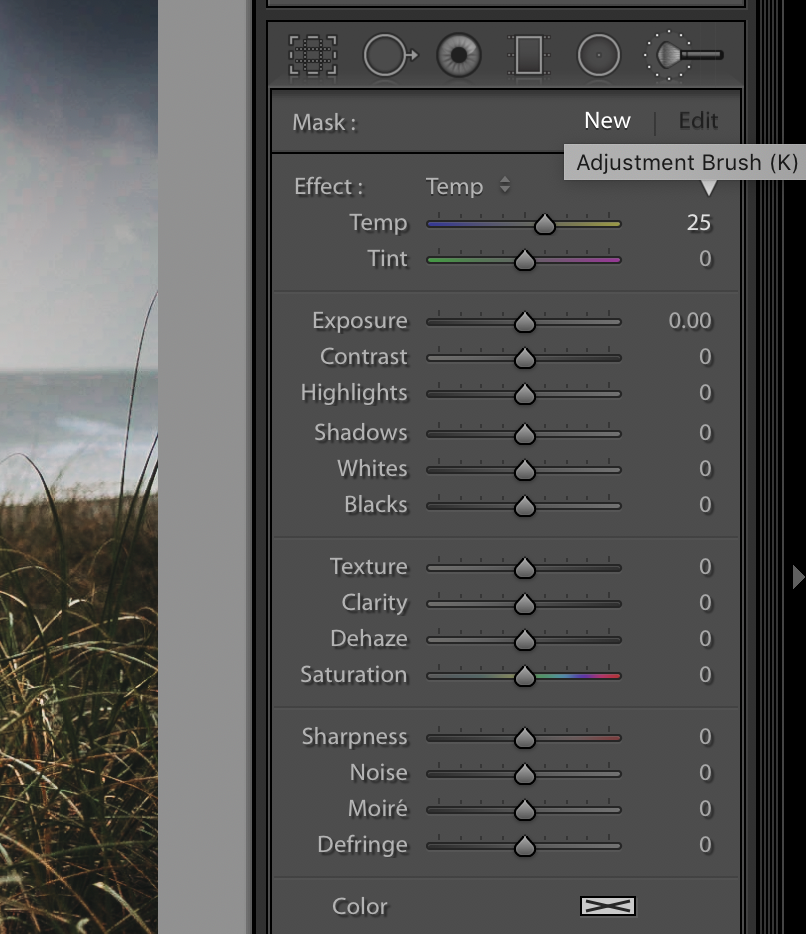Click the Noise value field
The width and height of the screenshot is (806, 934).
pos(705,773)
